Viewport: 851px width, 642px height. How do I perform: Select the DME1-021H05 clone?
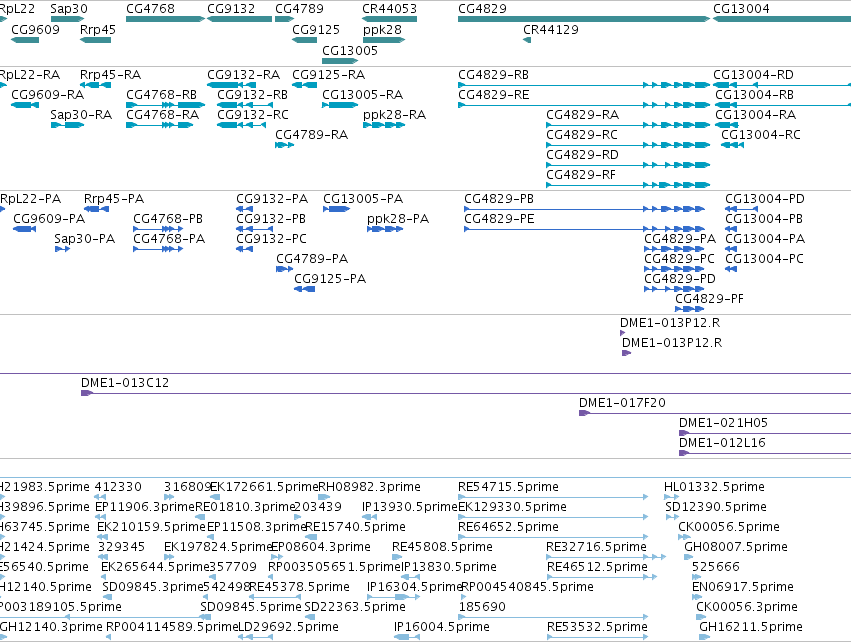(x=765, y=434)
